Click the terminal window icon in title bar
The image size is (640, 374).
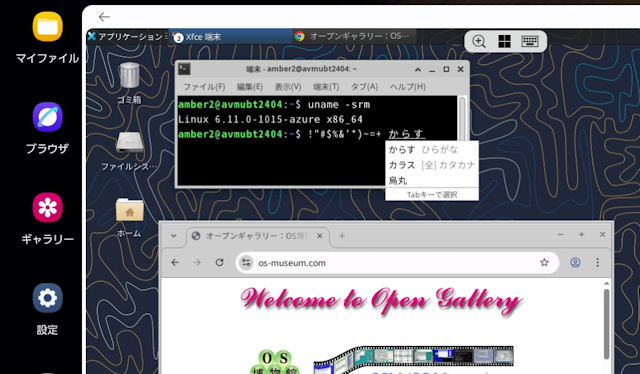tap(184, 69)
